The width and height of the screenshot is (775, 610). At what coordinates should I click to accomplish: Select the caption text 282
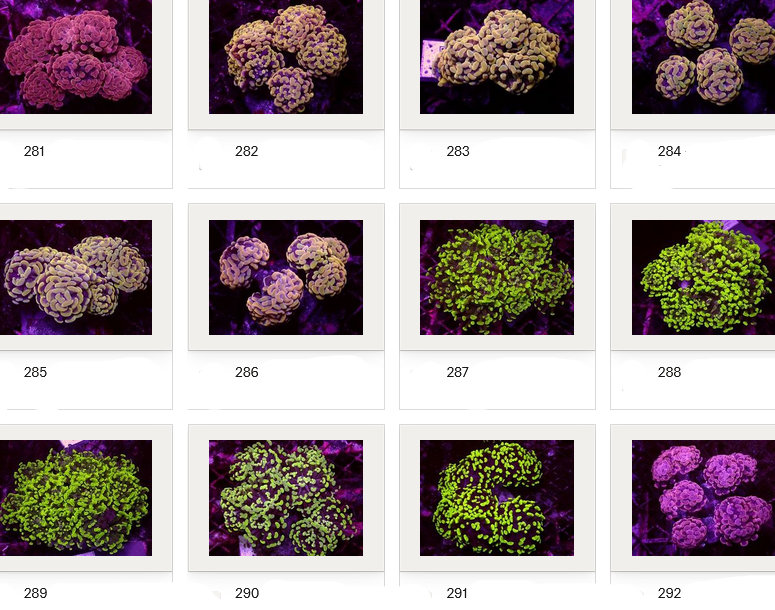point(247,151)
